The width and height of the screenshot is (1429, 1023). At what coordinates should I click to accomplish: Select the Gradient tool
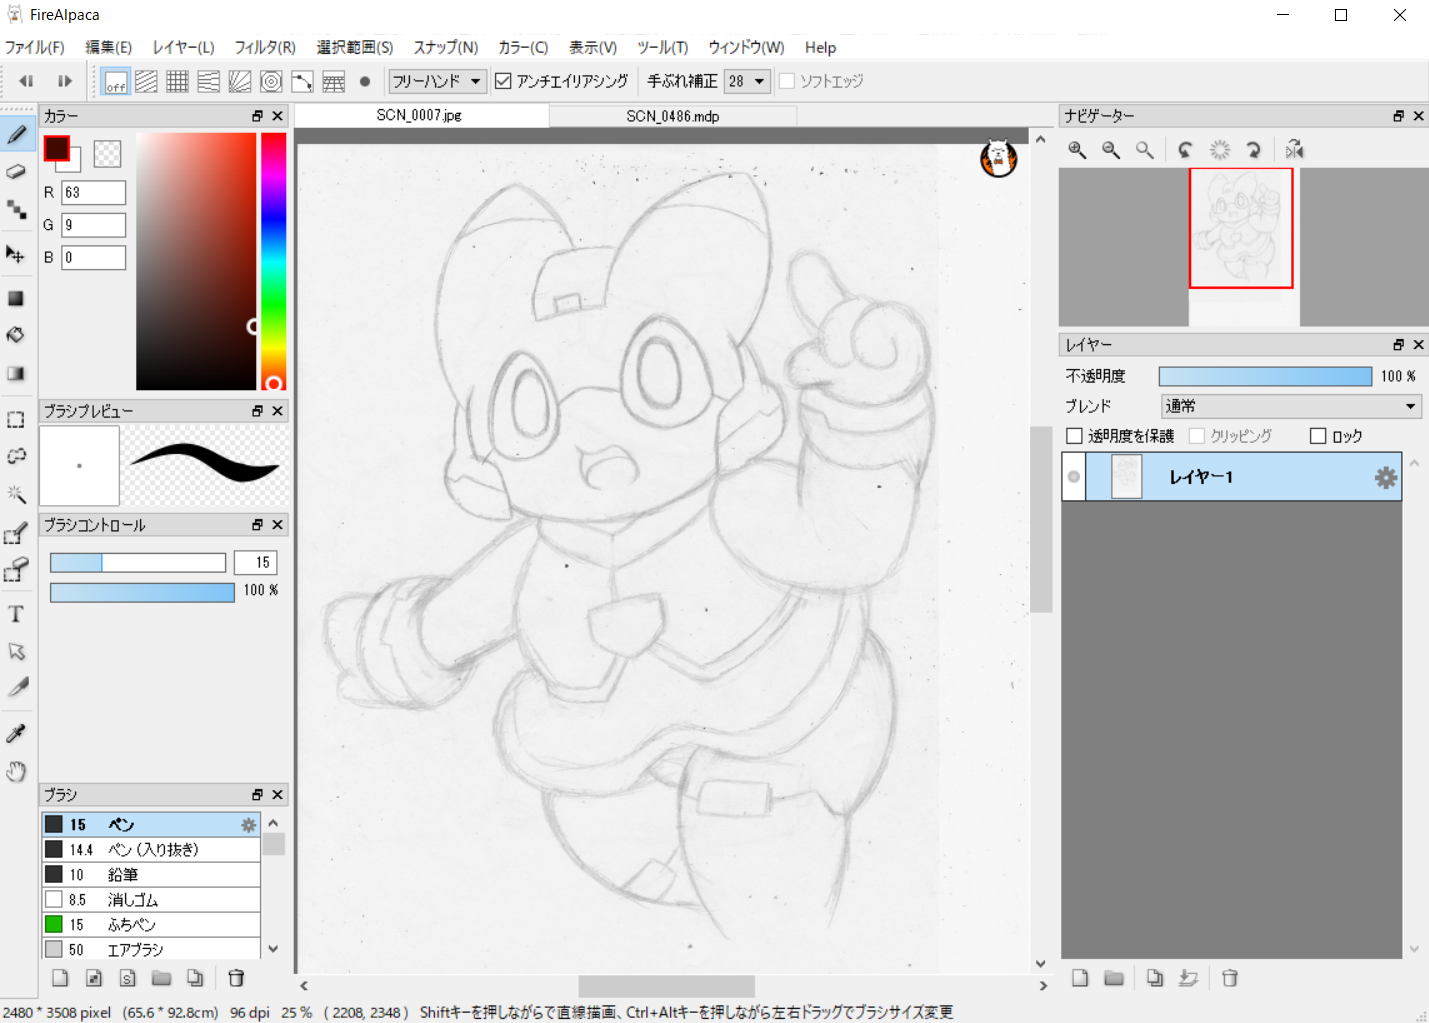[16, 373]
